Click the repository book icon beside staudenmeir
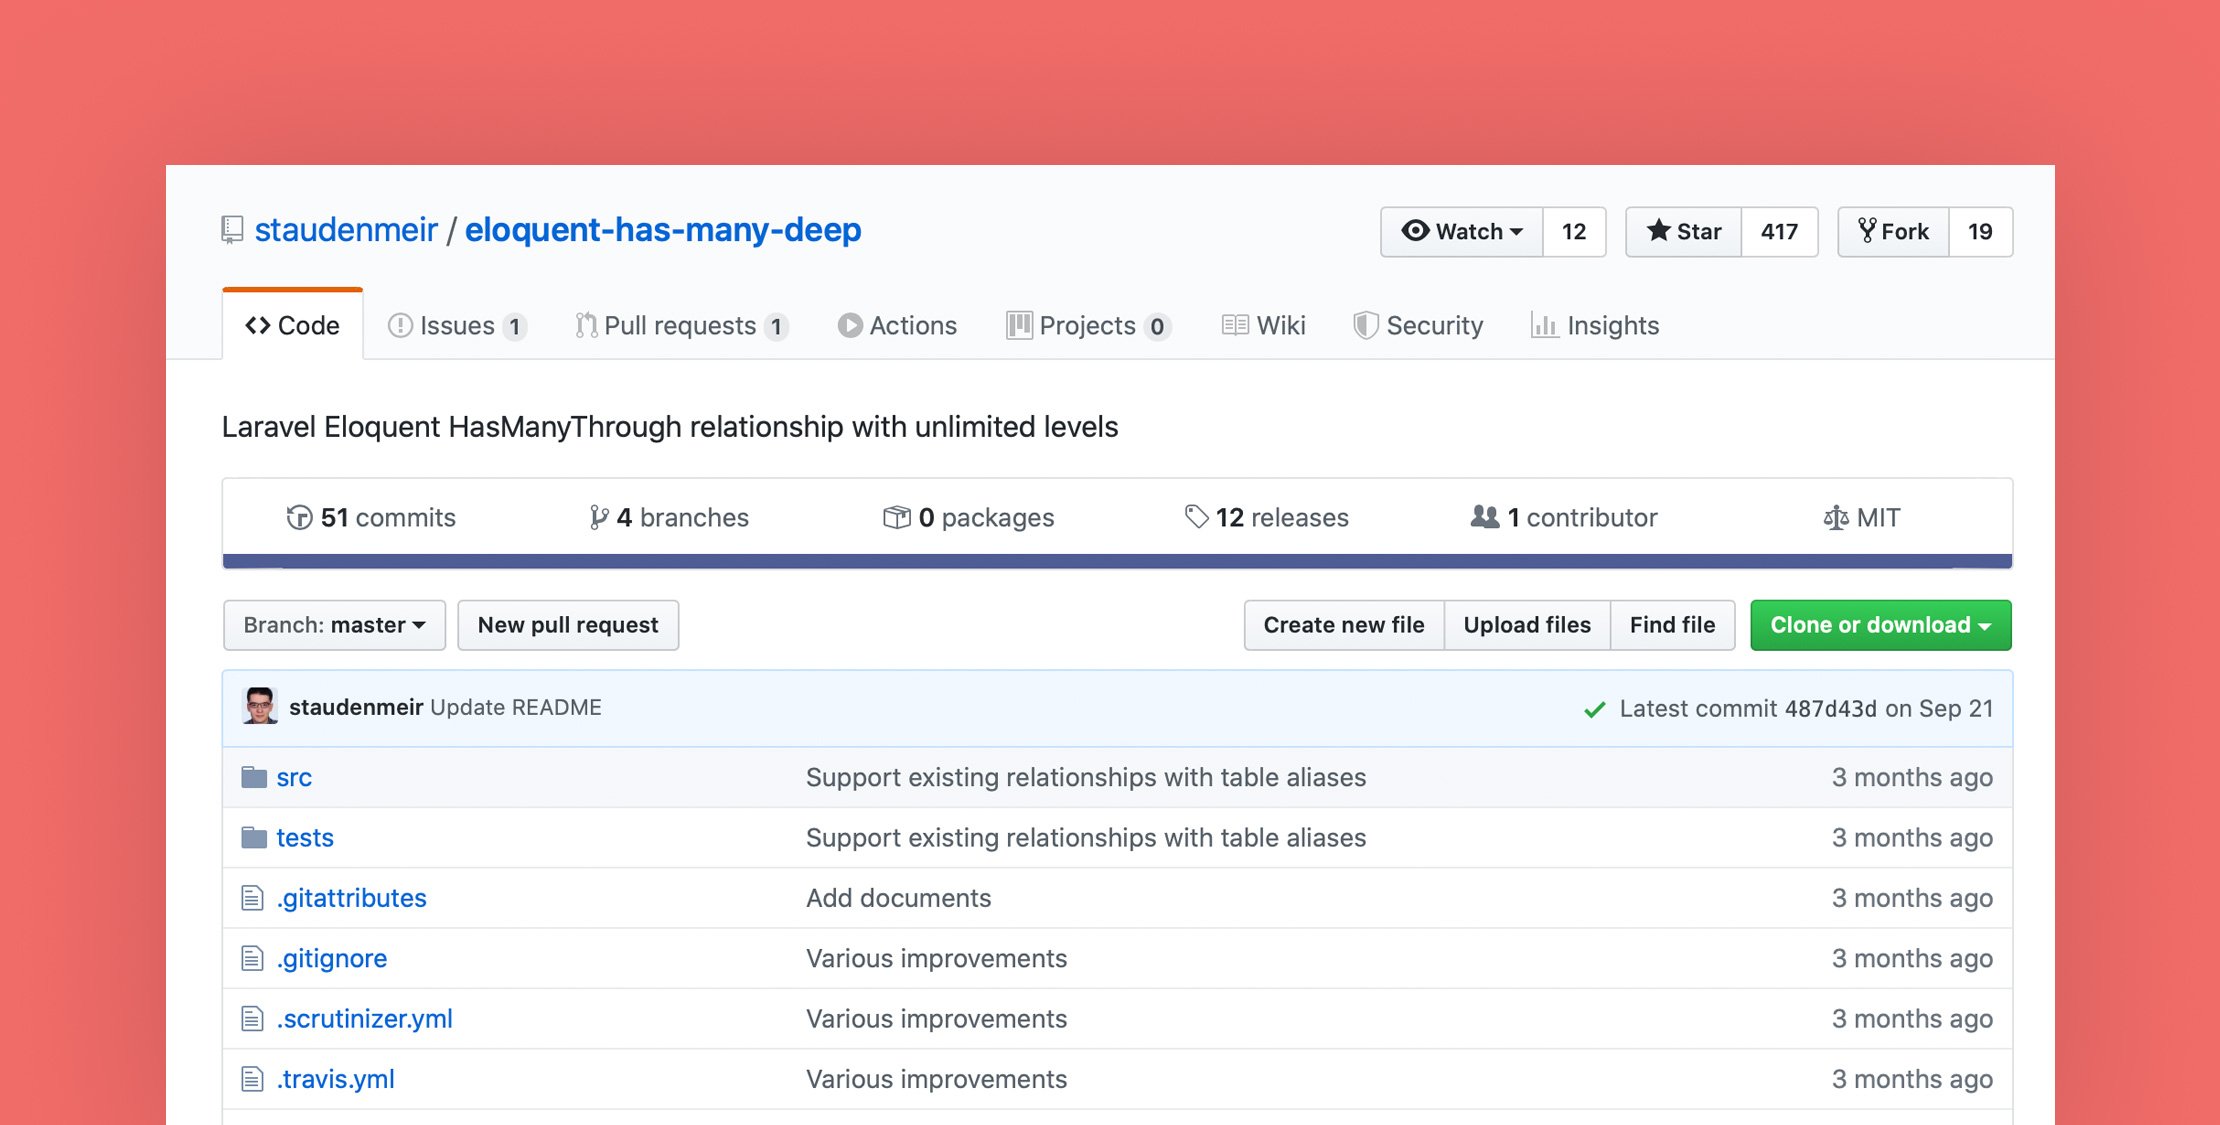The width and height of the screenshot is (2220, 1125). coord(232,231)
